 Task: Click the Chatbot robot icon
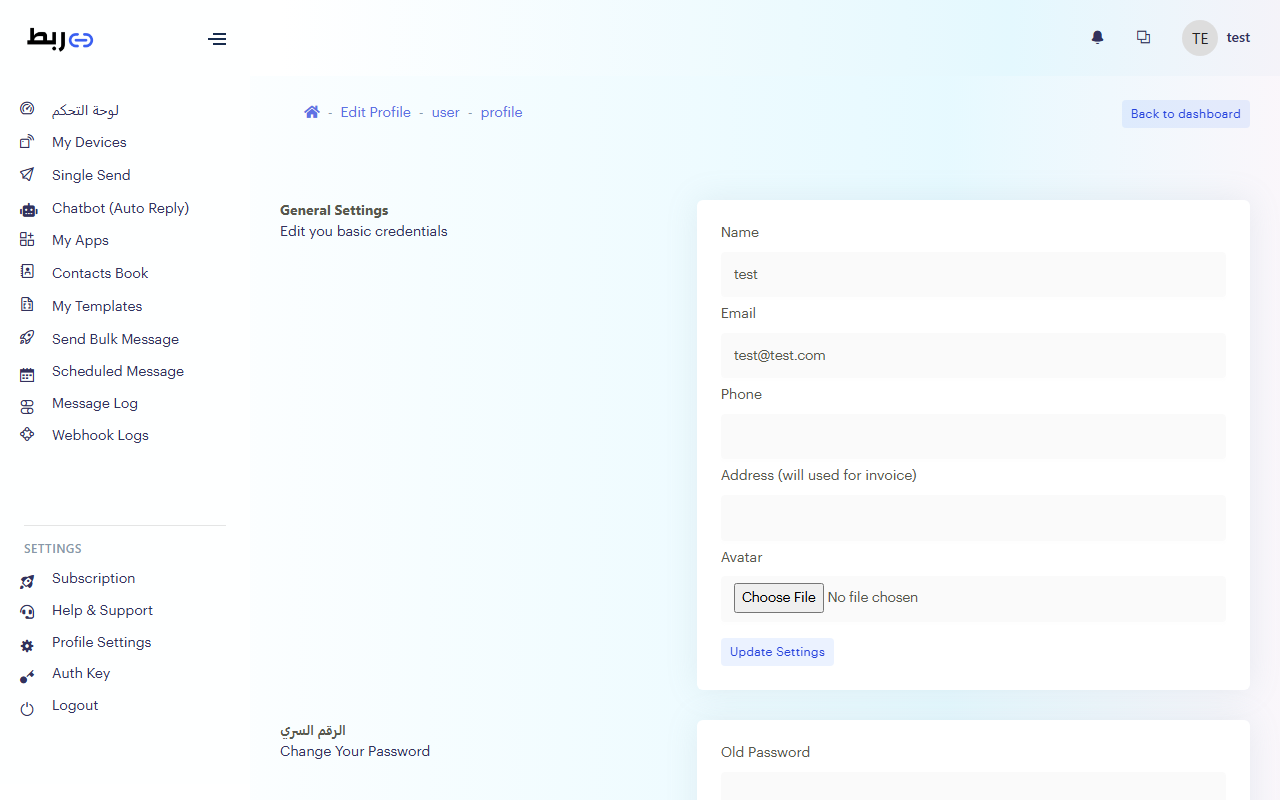click(28, 209)
